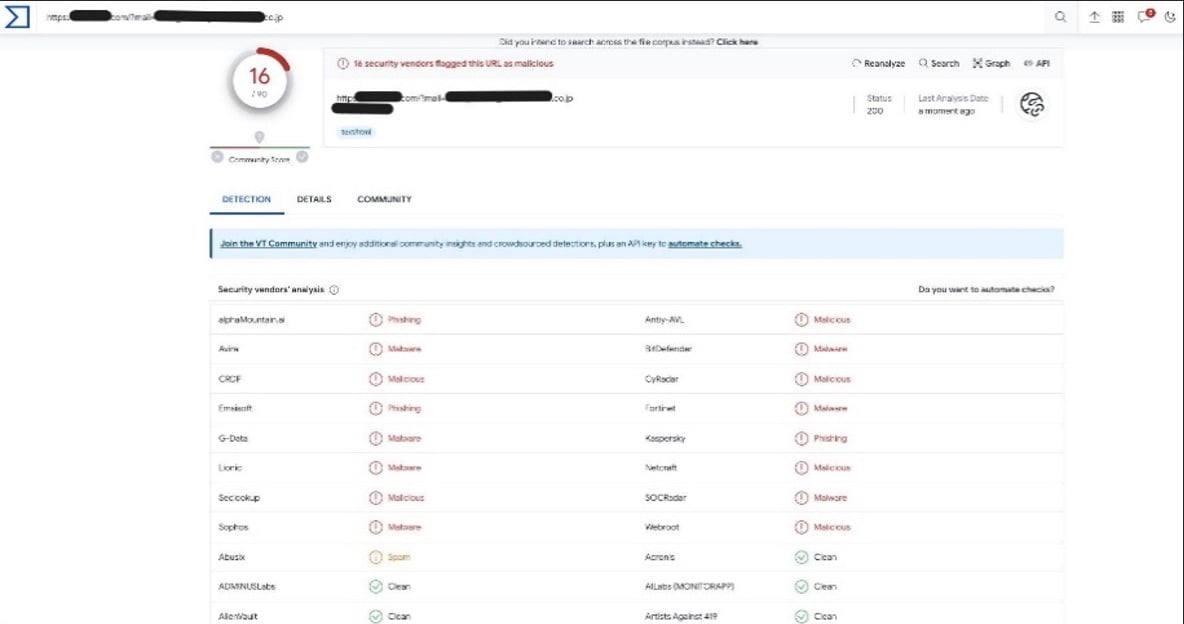1184x624 pixels.
Task: Switch to the DETAILS tab
Action: (x=314, y=199)
